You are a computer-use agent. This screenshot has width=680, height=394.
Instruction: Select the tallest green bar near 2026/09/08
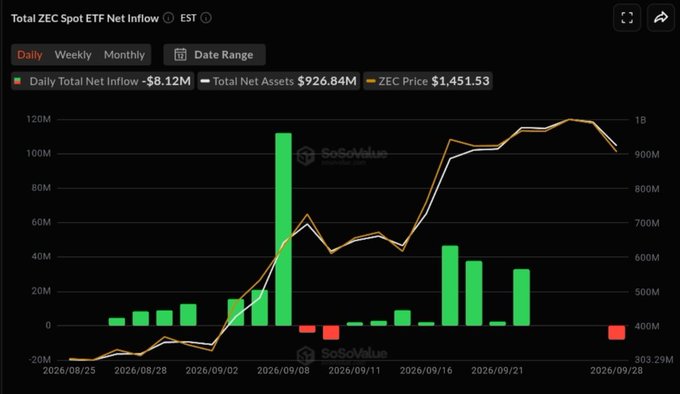coord(283,229)
